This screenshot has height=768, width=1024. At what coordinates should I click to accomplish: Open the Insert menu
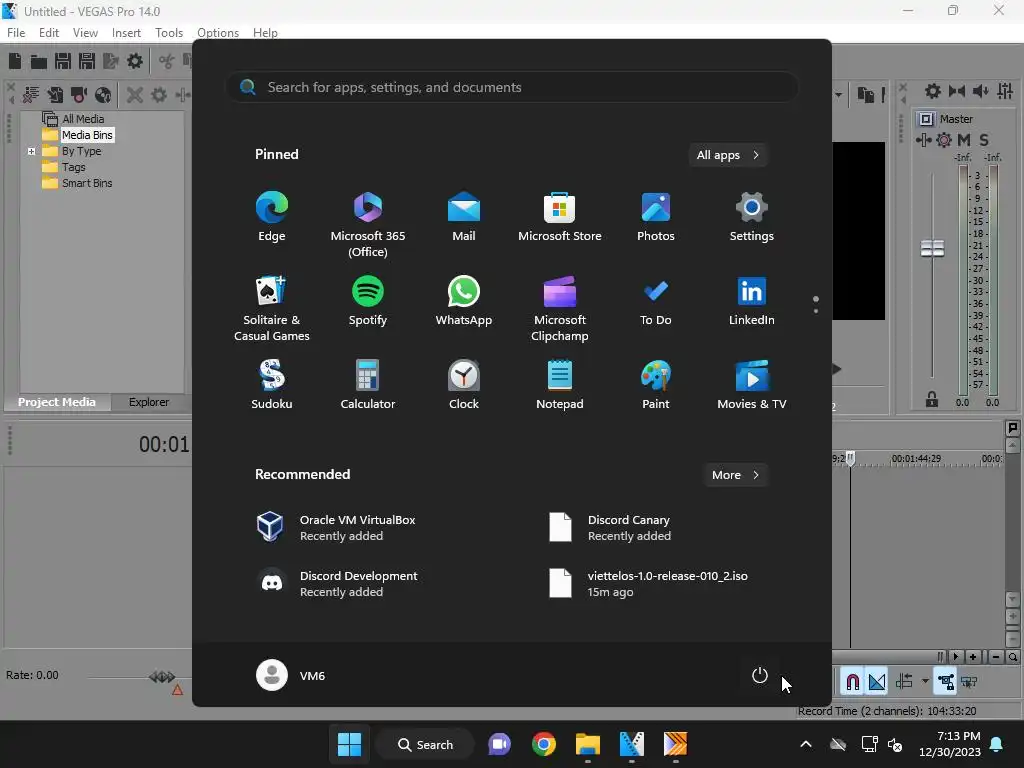(126, 33)
